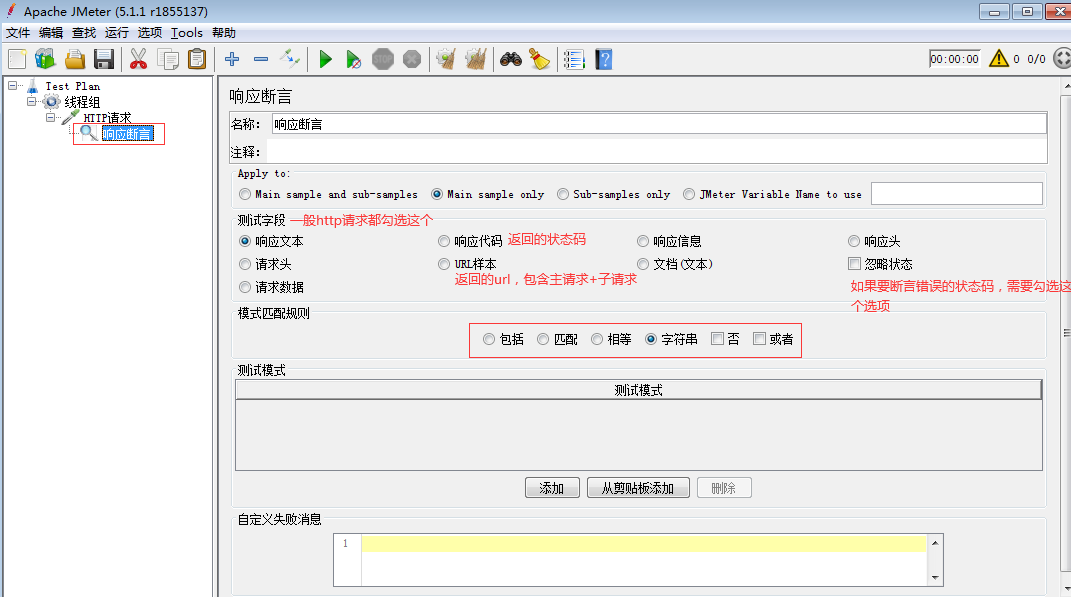Choose 响应头 test field radio
Image resolution: width=1071 pixels, height=597 pixels.
[x=854, y=241]
